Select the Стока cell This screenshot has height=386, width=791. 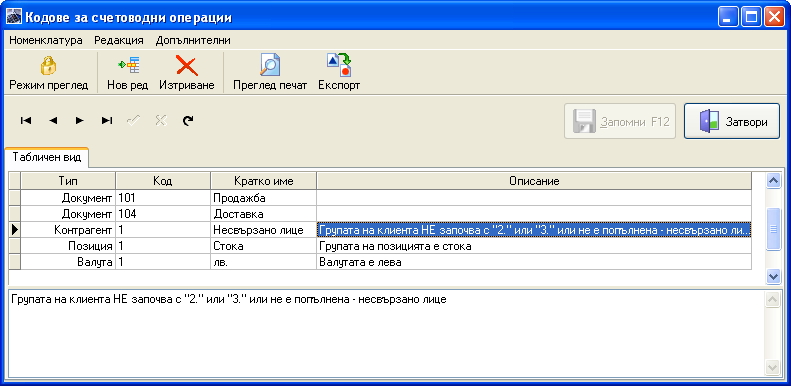point(263,246)
